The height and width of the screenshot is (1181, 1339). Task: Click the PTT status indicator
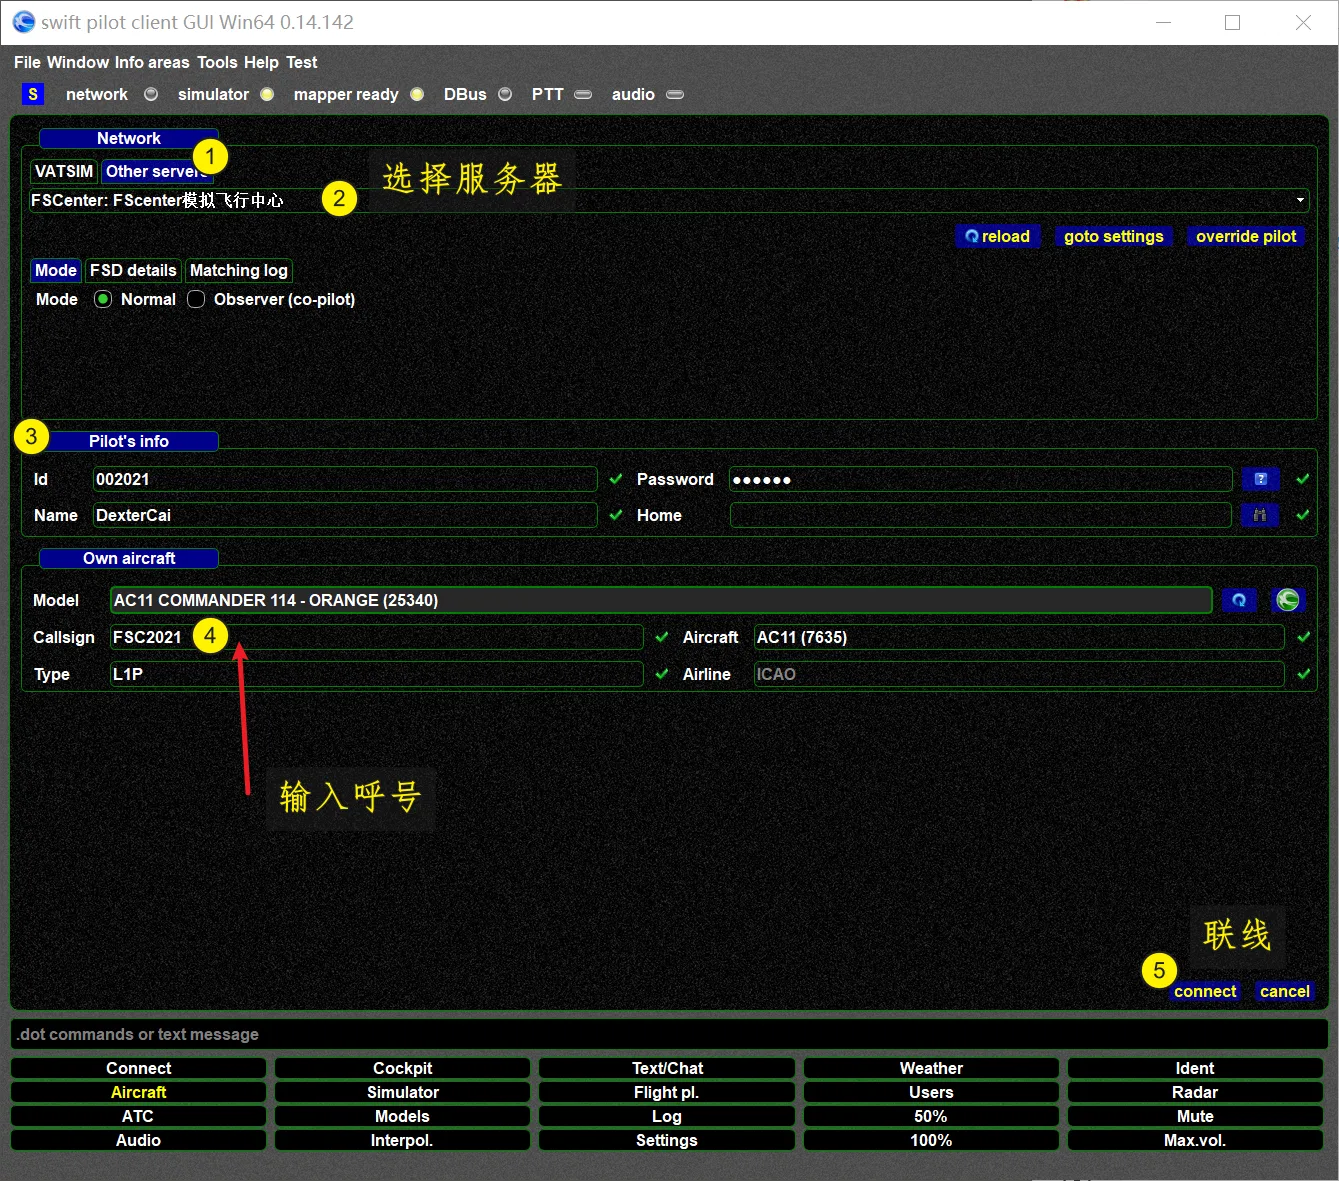tap(583, 94)
